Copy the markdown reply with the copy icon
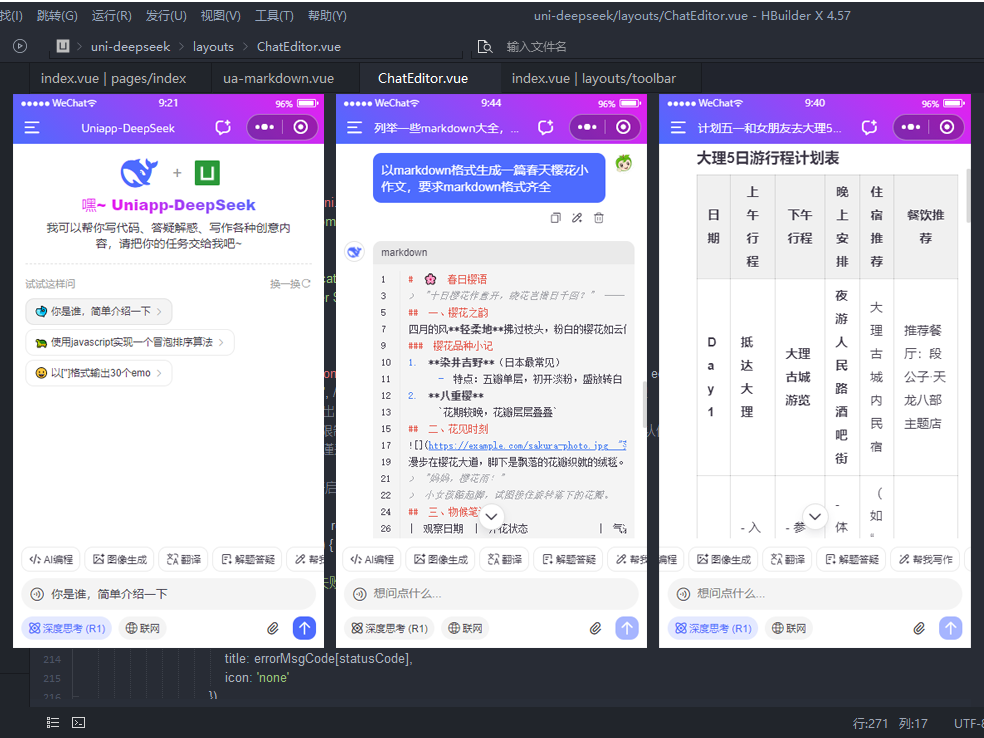The width and height of the screenshot is (984, 738). pos(555,218)
